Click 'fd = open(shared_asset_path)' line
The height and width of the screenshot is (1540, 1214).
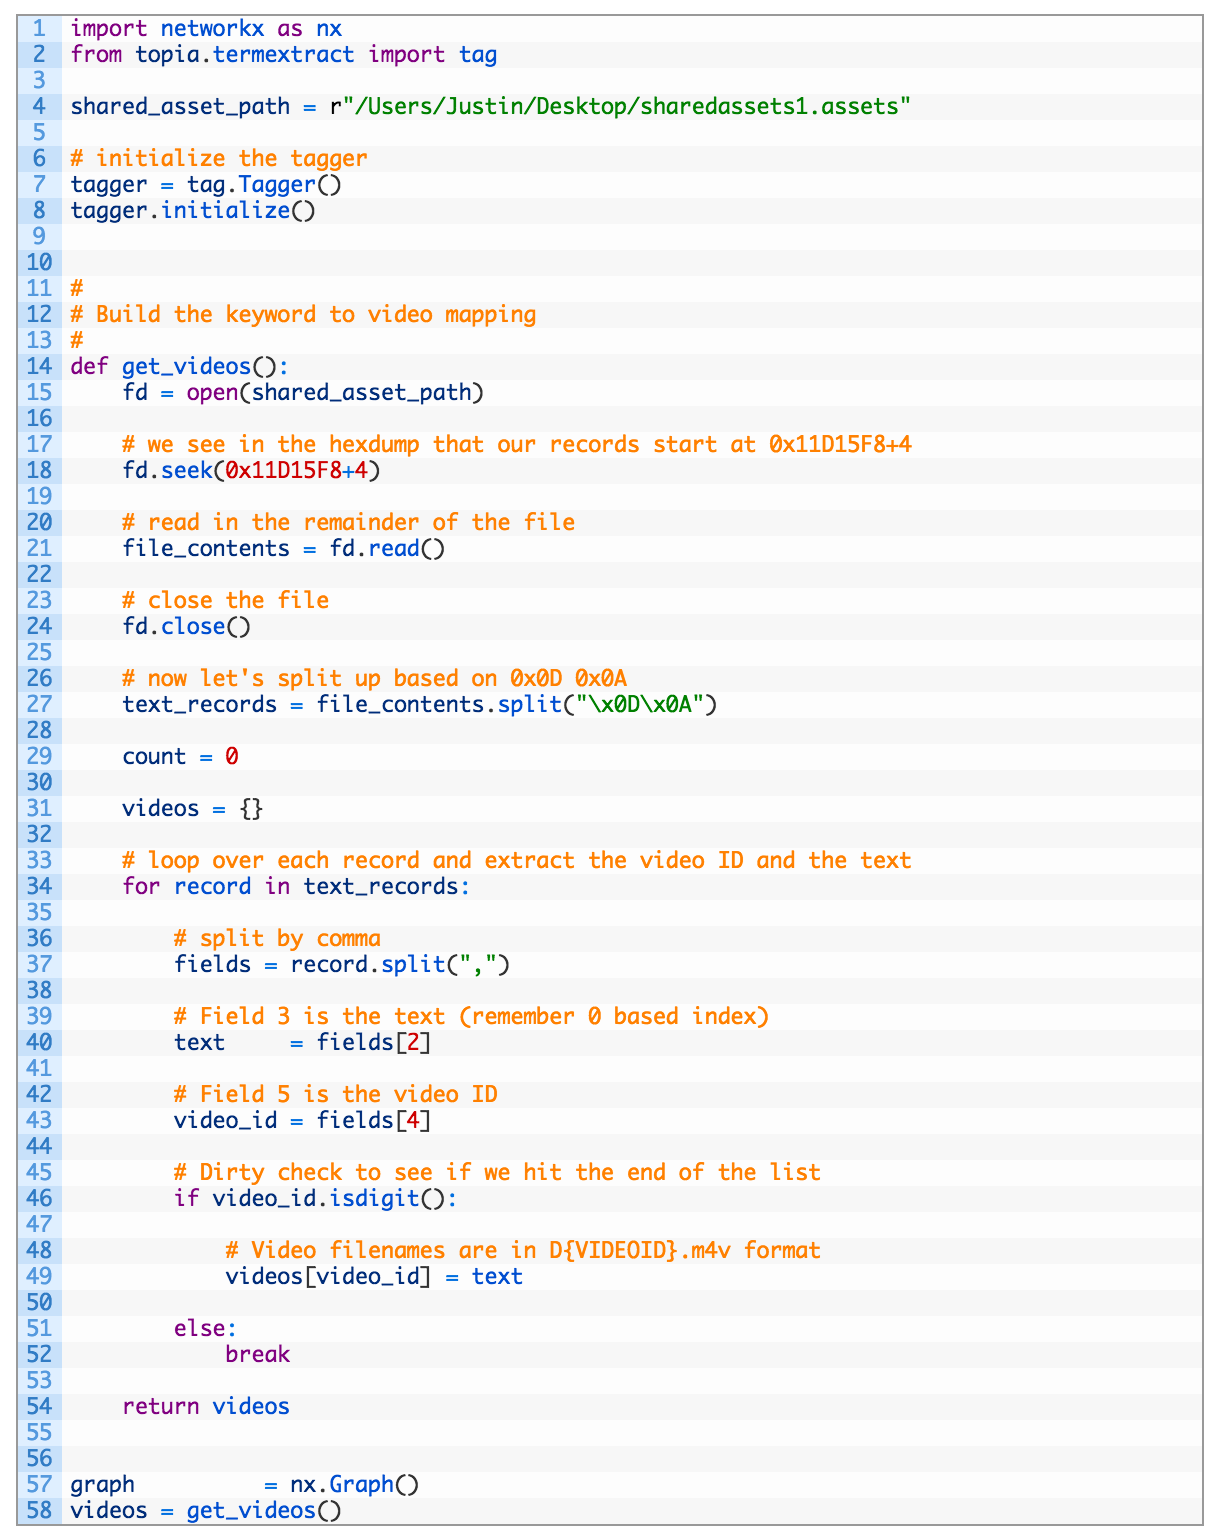(x=303, y=392)
